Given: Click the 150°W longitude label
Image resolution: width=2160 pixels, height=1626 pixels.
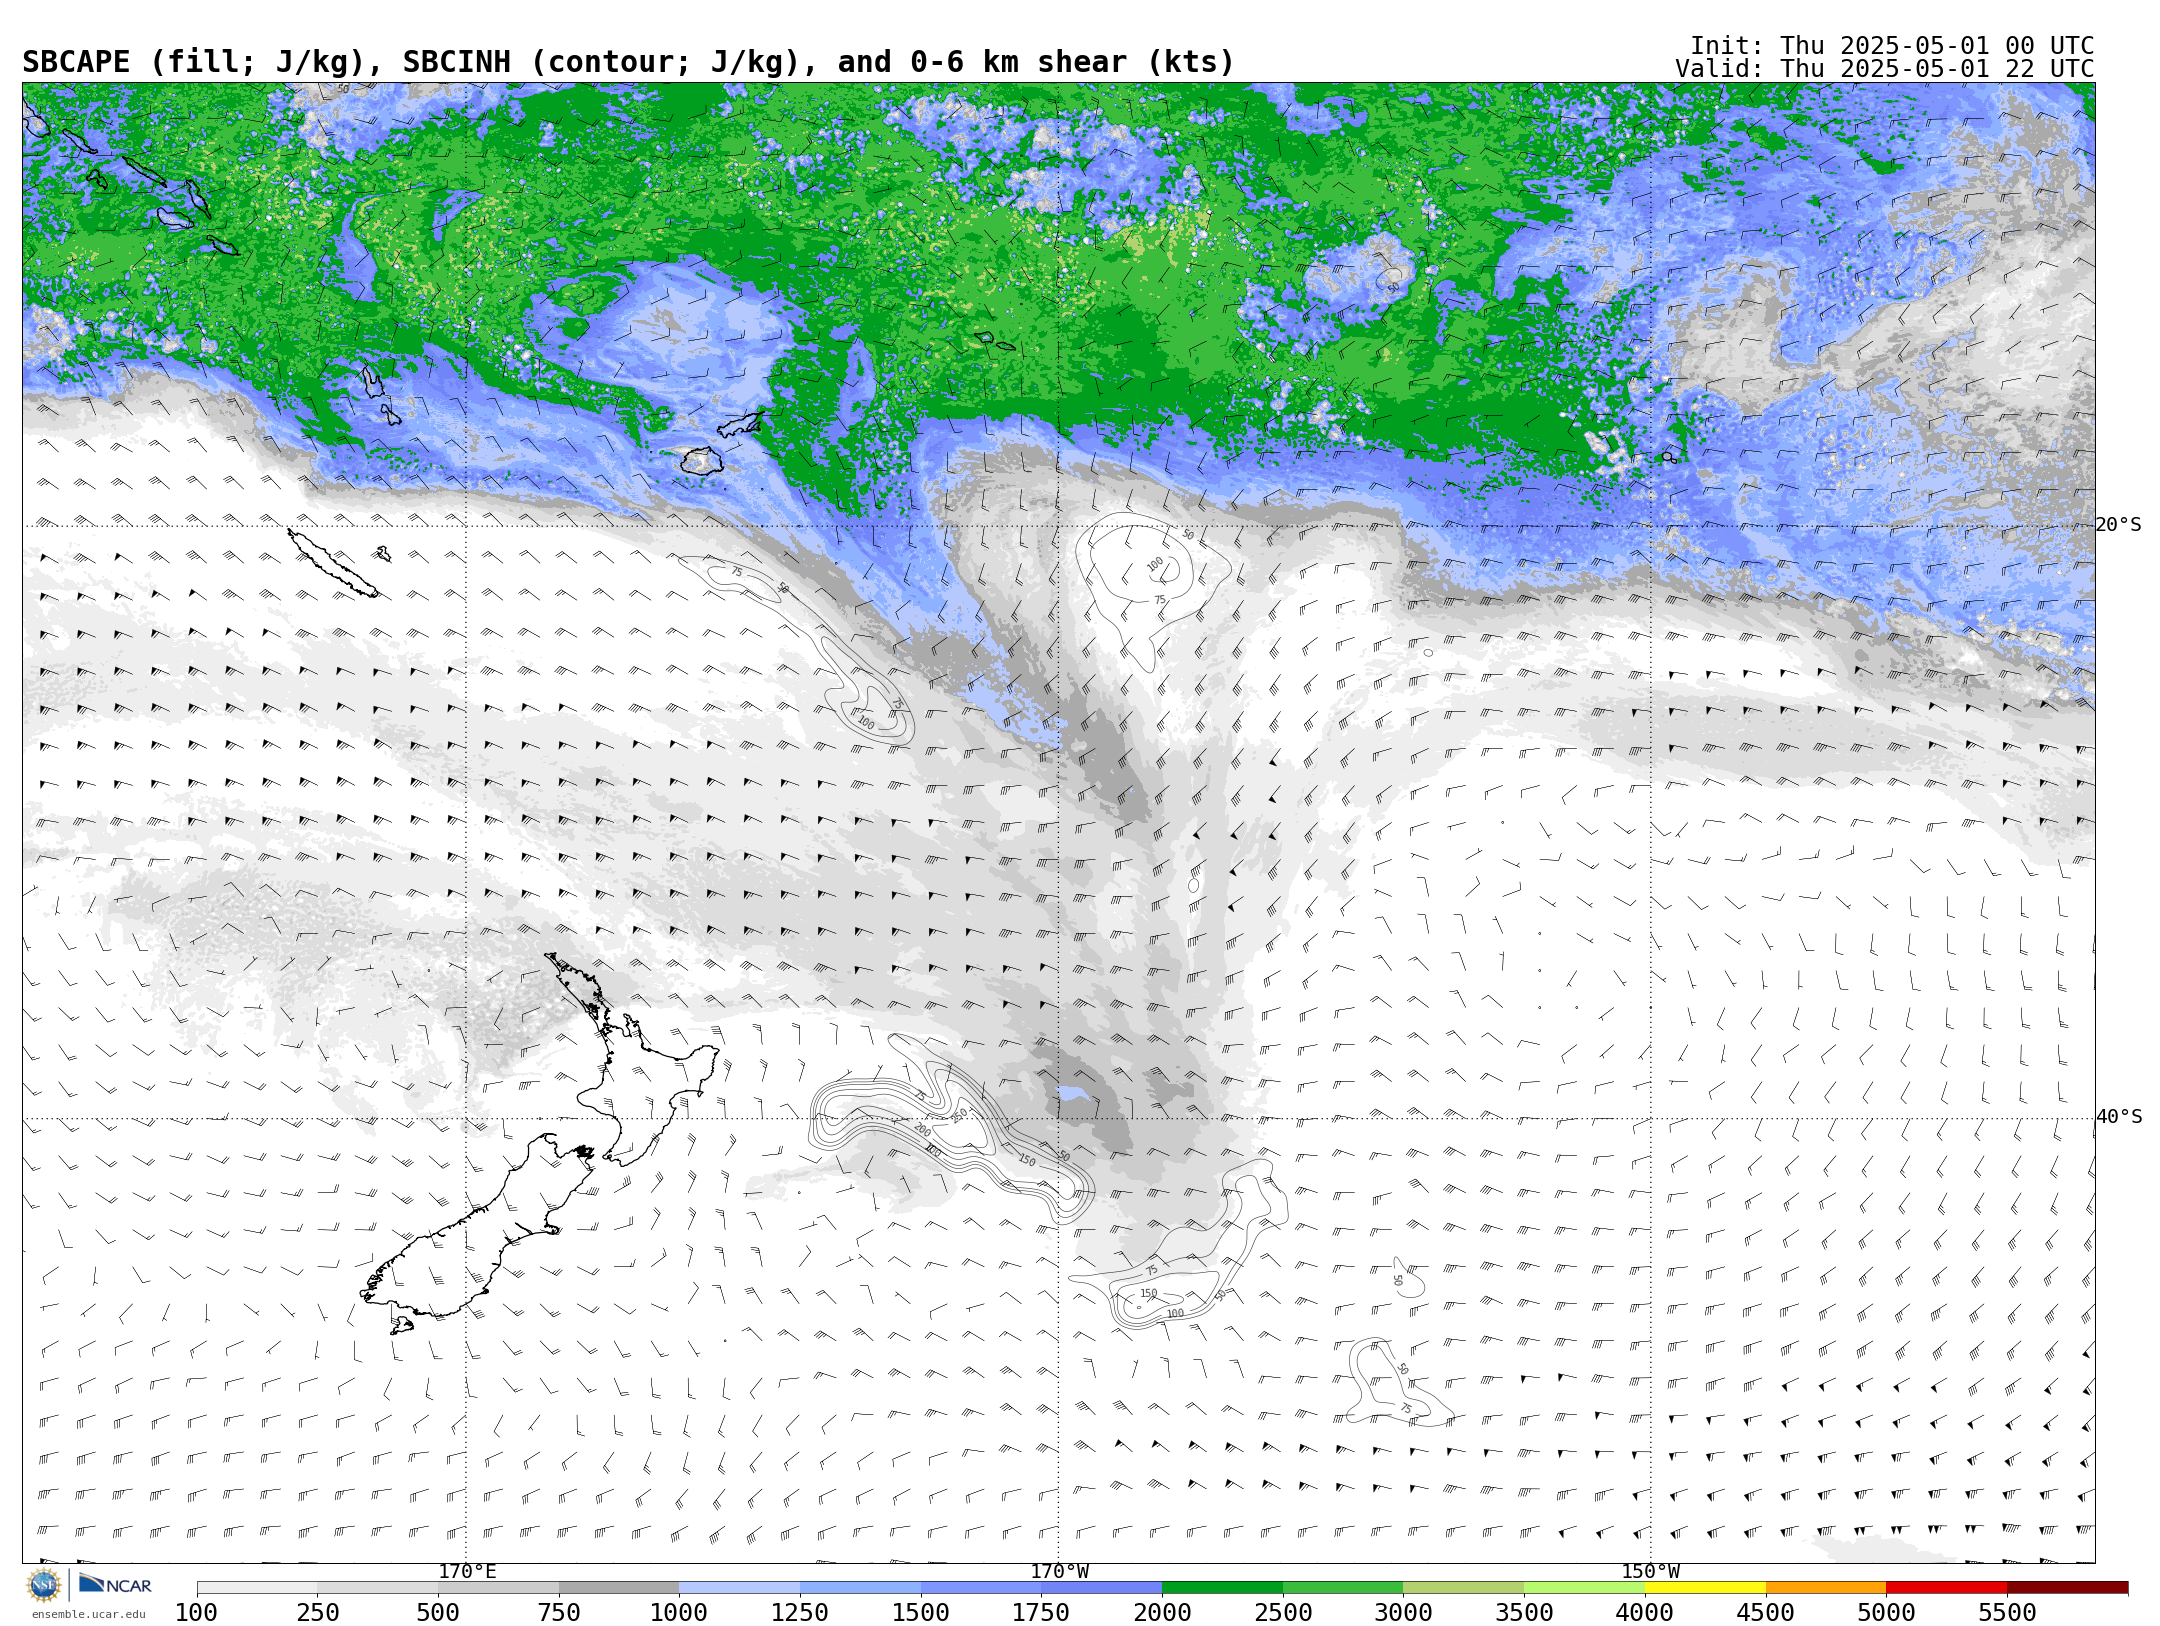Looking at the screenshot, I should (x=1651, y=1572).
